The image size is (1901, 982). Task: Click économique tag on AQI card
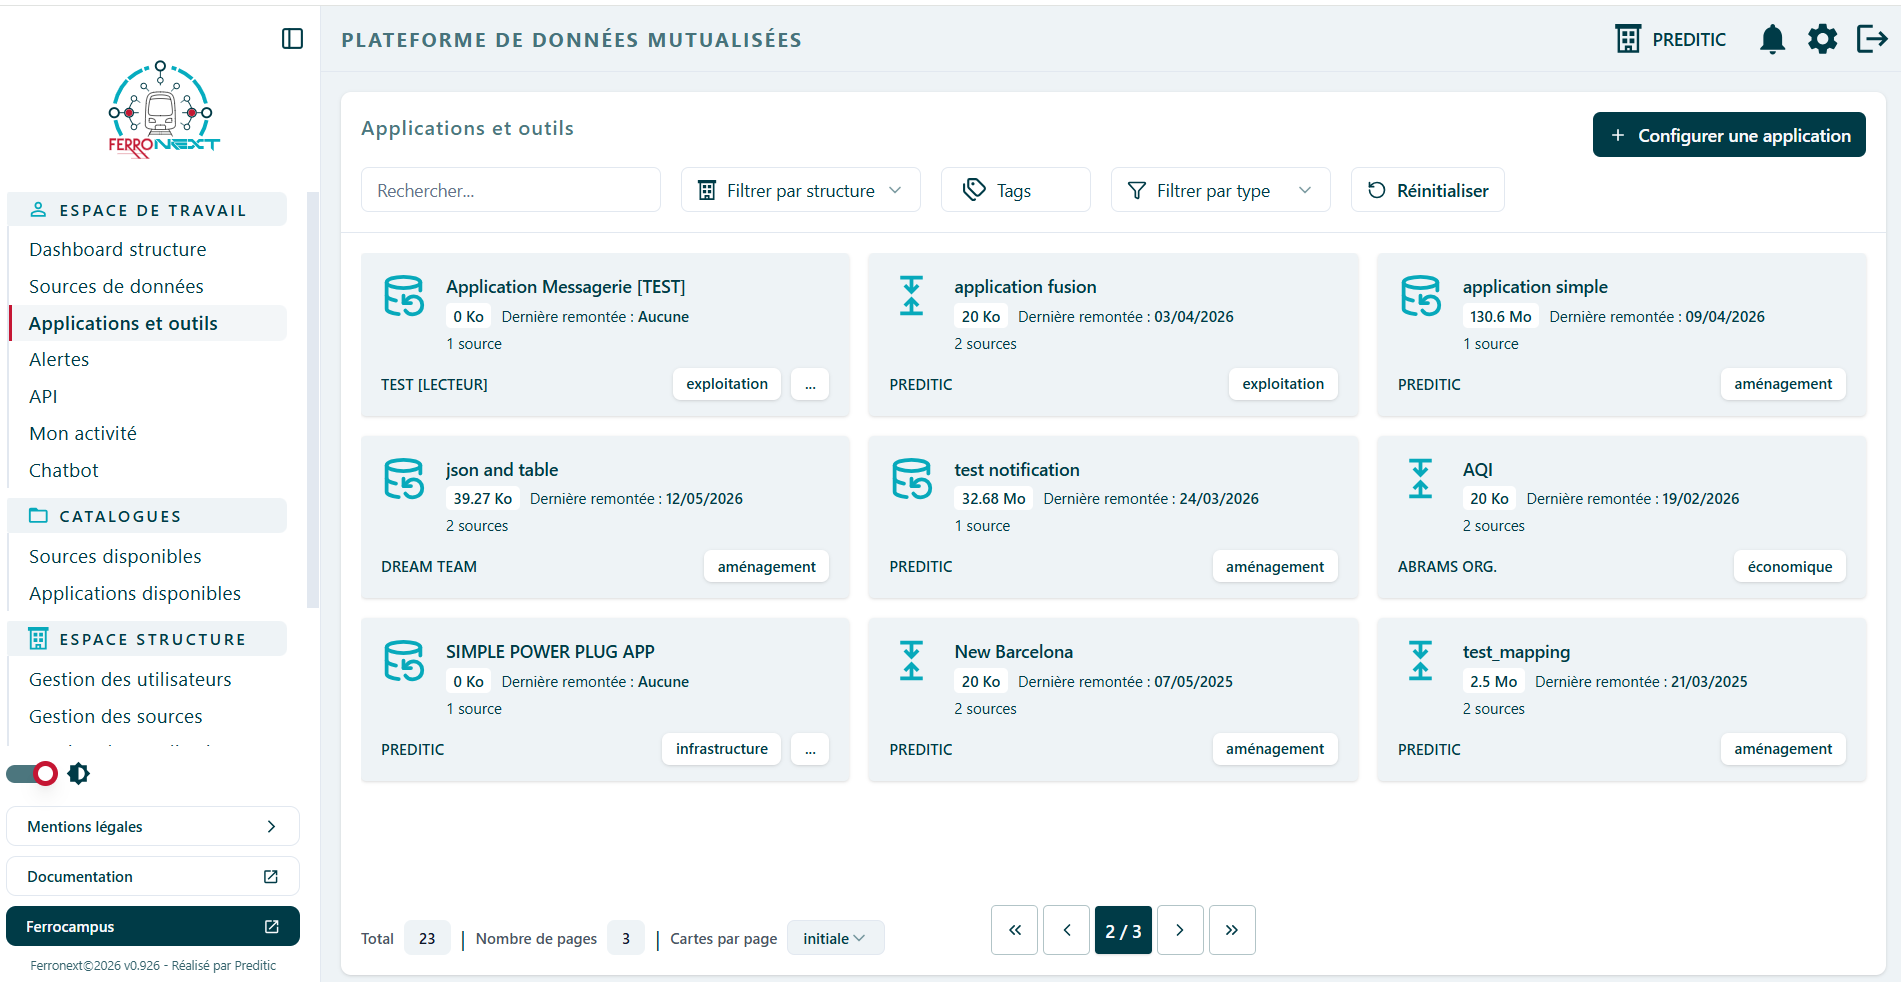1790,567
